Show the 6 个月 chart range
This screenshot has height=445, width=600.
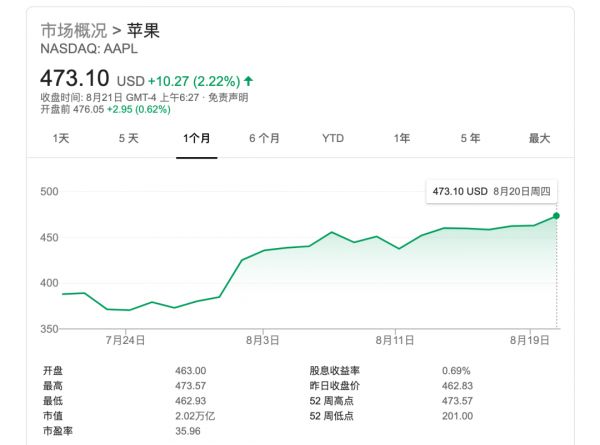264,138
